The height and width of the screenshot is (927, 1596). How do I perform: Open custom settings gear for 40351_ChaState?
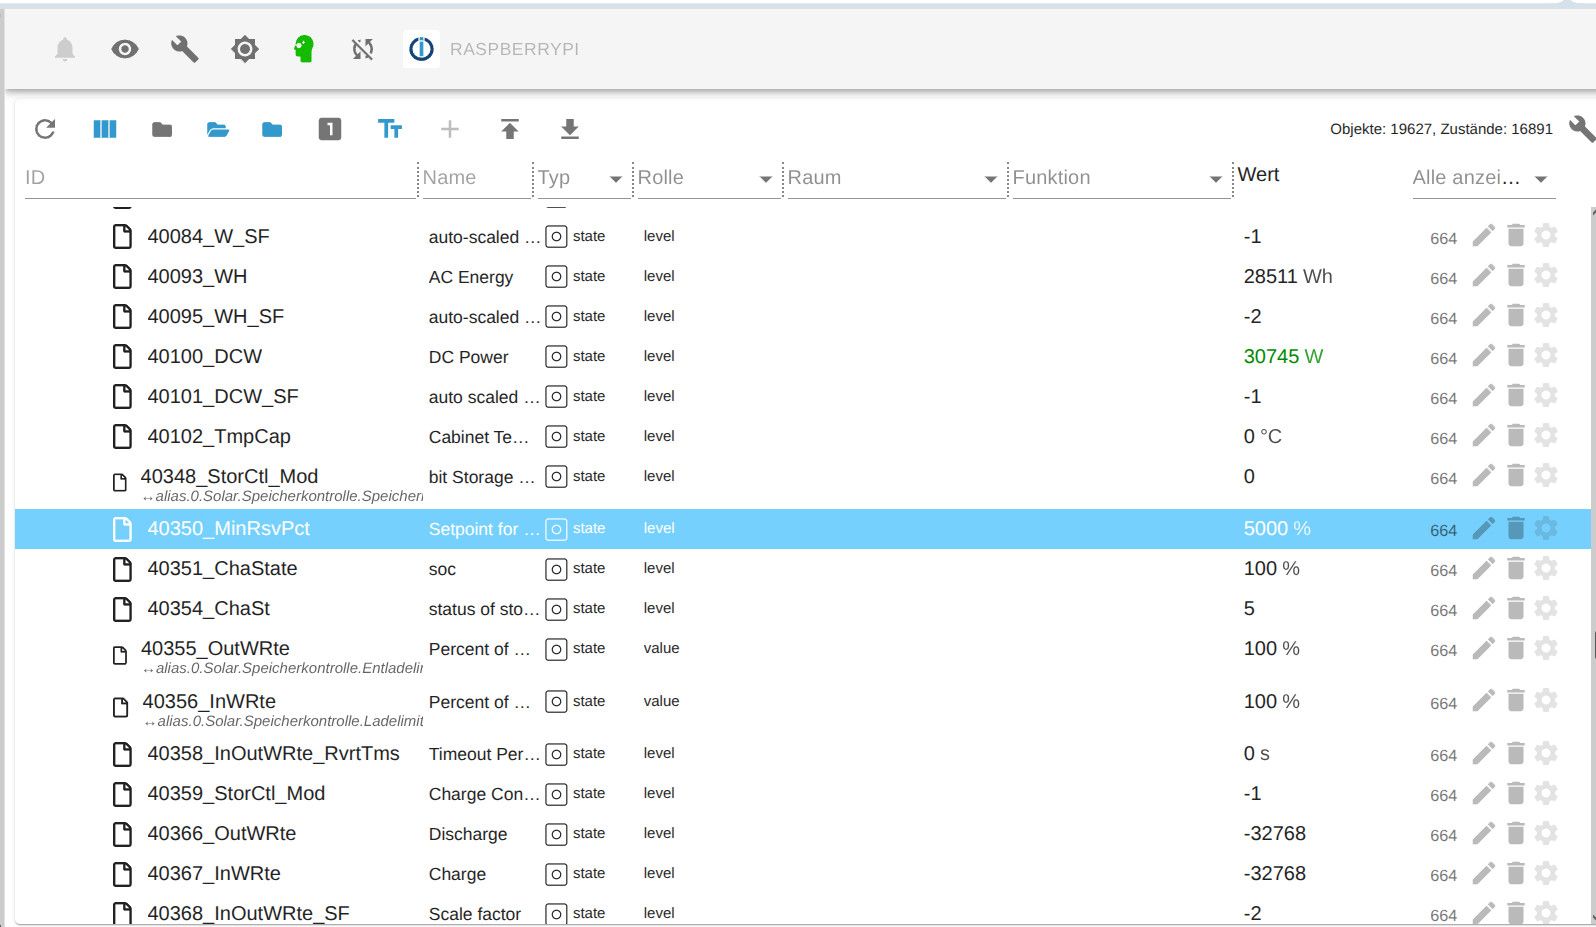[x=1546, y=568]
